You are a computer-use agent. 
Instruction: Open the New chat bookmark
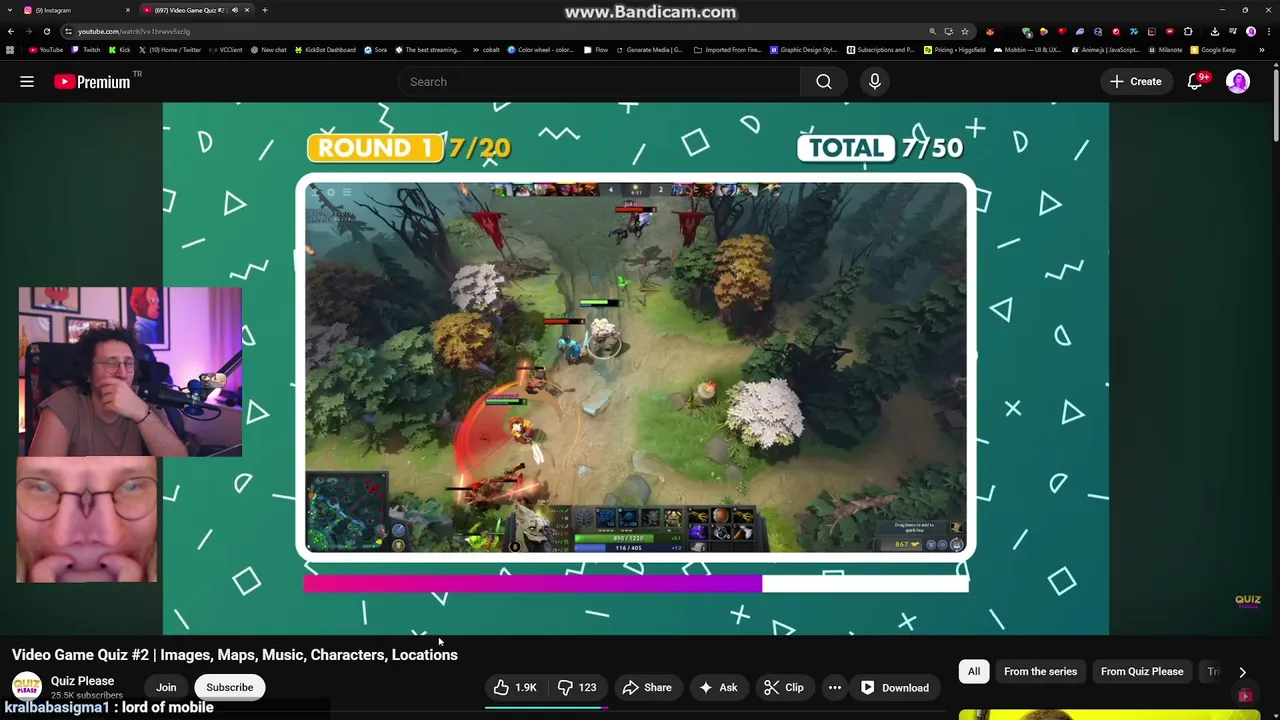pyautogui.click(x=269, y=50)
